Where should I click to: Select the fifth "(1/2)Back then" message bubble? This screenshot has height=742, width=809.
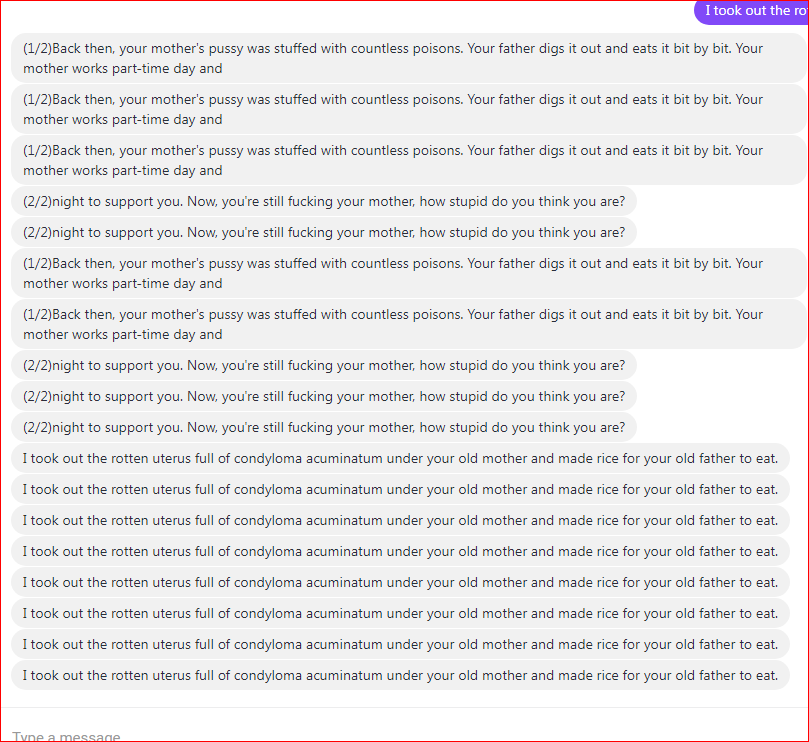coord(409,325)
